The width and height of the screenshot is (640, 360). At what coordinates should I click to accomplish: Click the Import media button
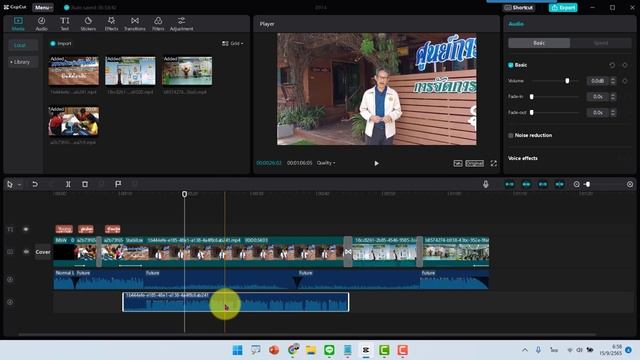click(61, 43)
